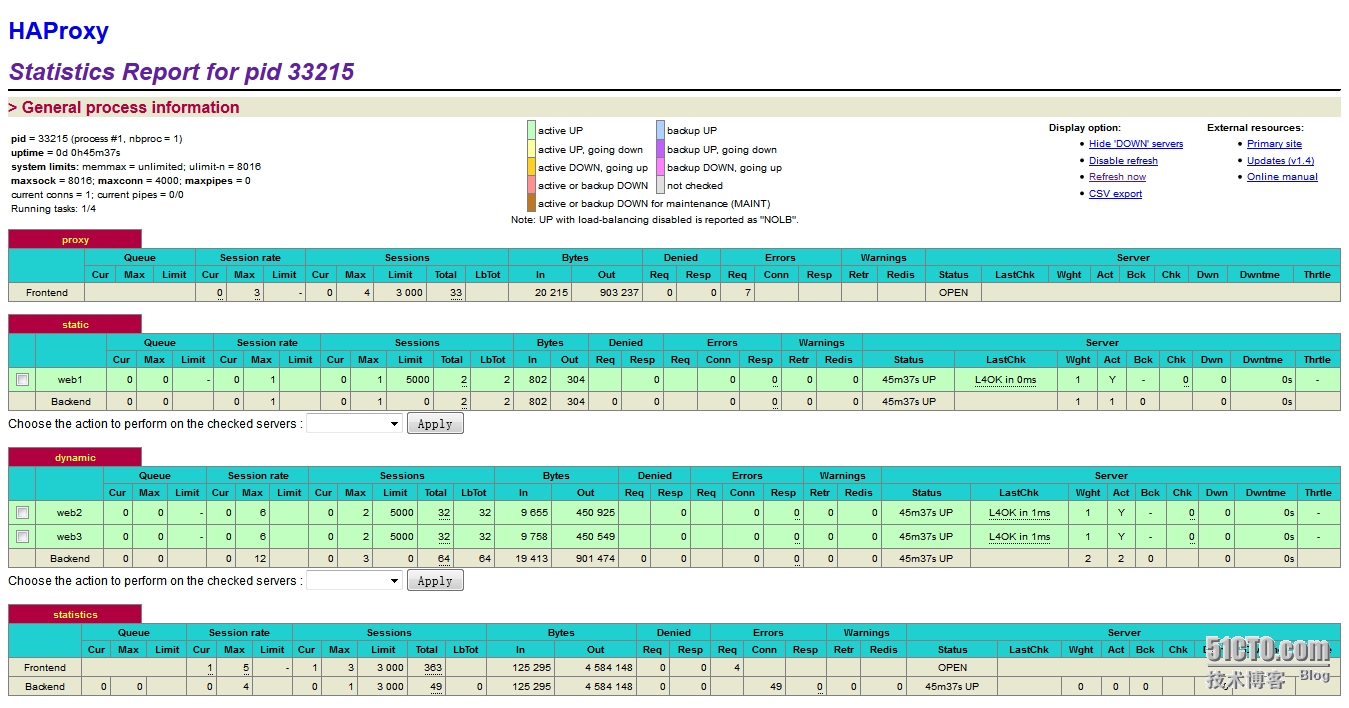Click active DOWN, going up orange swatch

(532, 167)
